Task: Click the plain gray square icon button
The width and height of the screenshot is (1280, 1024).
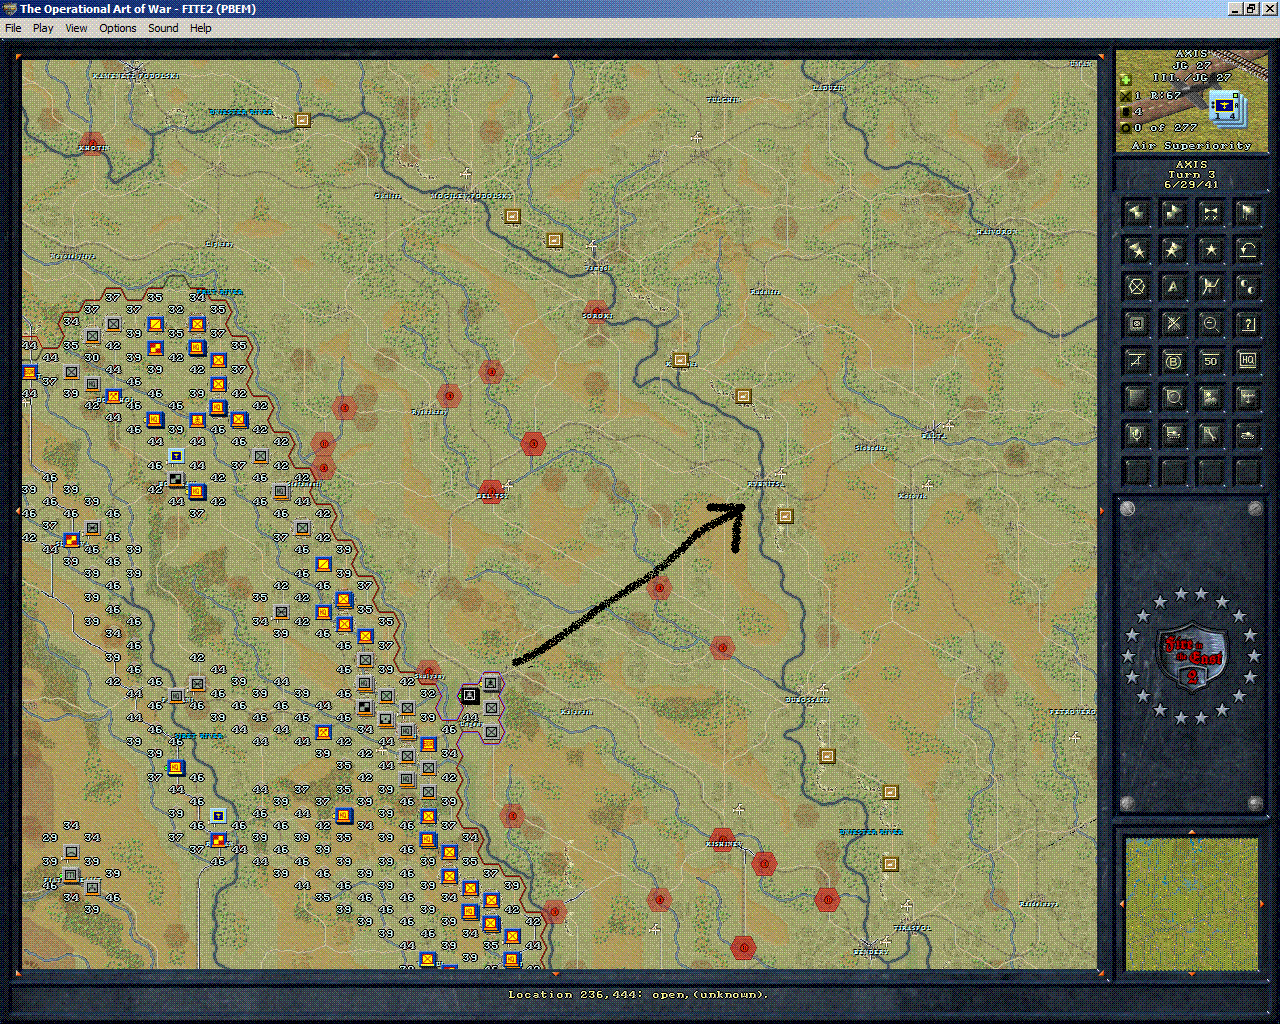Action: pos(1137,397)
